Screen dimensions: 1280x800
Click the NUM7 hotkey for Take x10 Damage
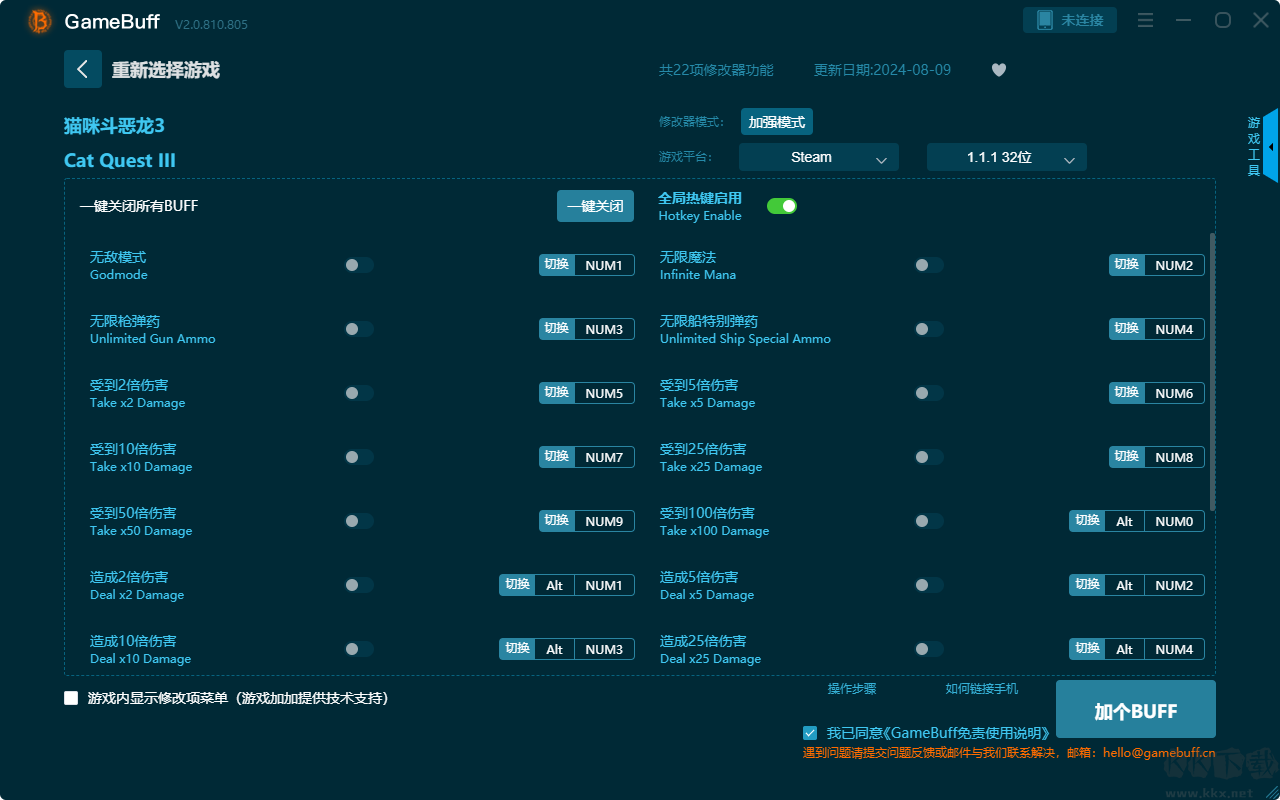pyautogui.click(x=604, y=457)
